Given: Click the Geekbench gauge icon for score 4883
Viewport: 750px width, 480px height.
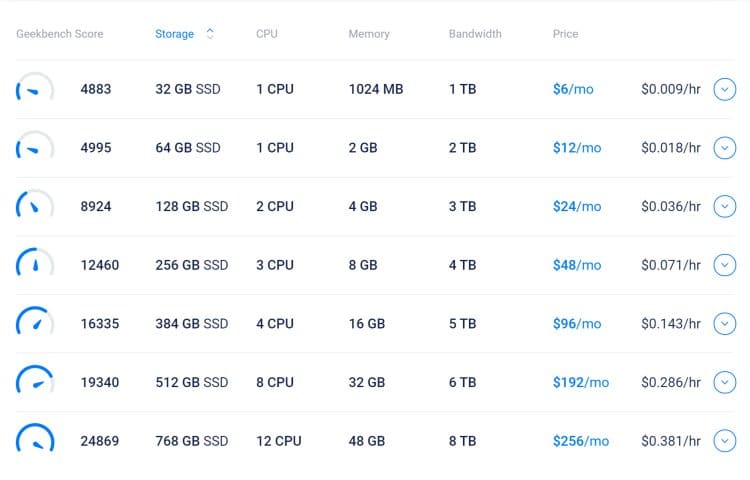Looking at the screenshot, I should pyautogui.click(x=35, y=90).
